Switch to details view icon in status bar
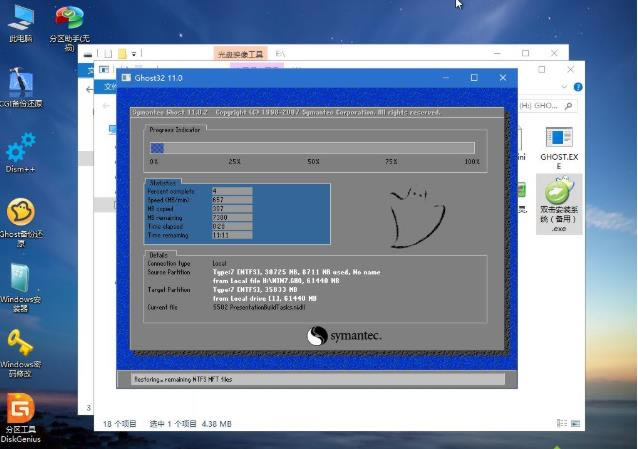Image resolution: width=638 pixels, height=449 pixels. tap(562, 423)
